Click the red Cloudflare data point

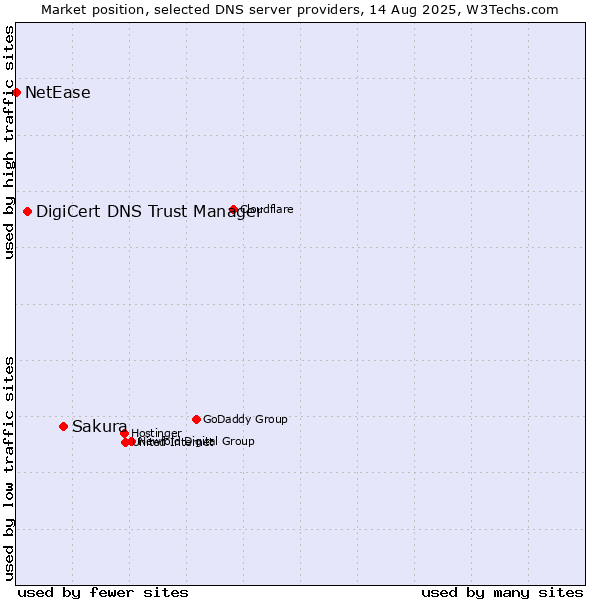click(233, 210)
